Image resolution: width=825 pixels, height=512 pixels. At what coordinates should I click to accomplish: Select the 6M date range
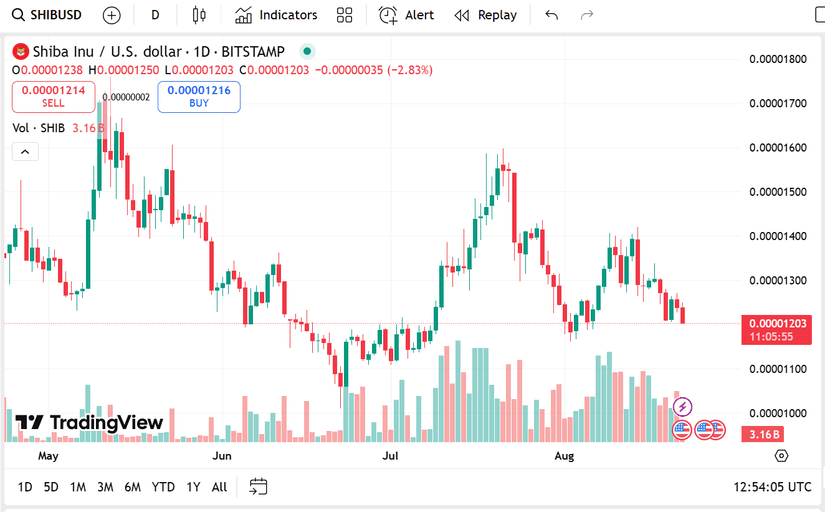(133, 487)
